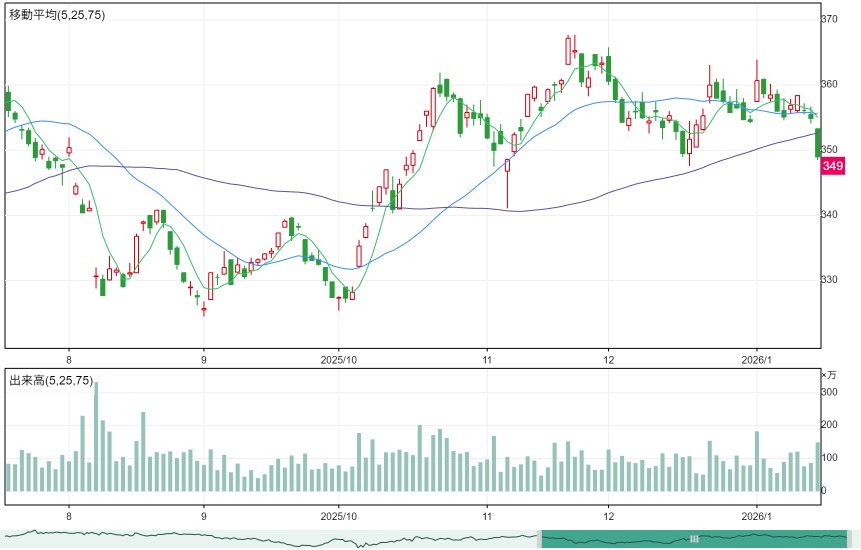Click the 12 month label under the candlestick chart
The width and height of the screenshot is (861, 550).
coord(608,360)
